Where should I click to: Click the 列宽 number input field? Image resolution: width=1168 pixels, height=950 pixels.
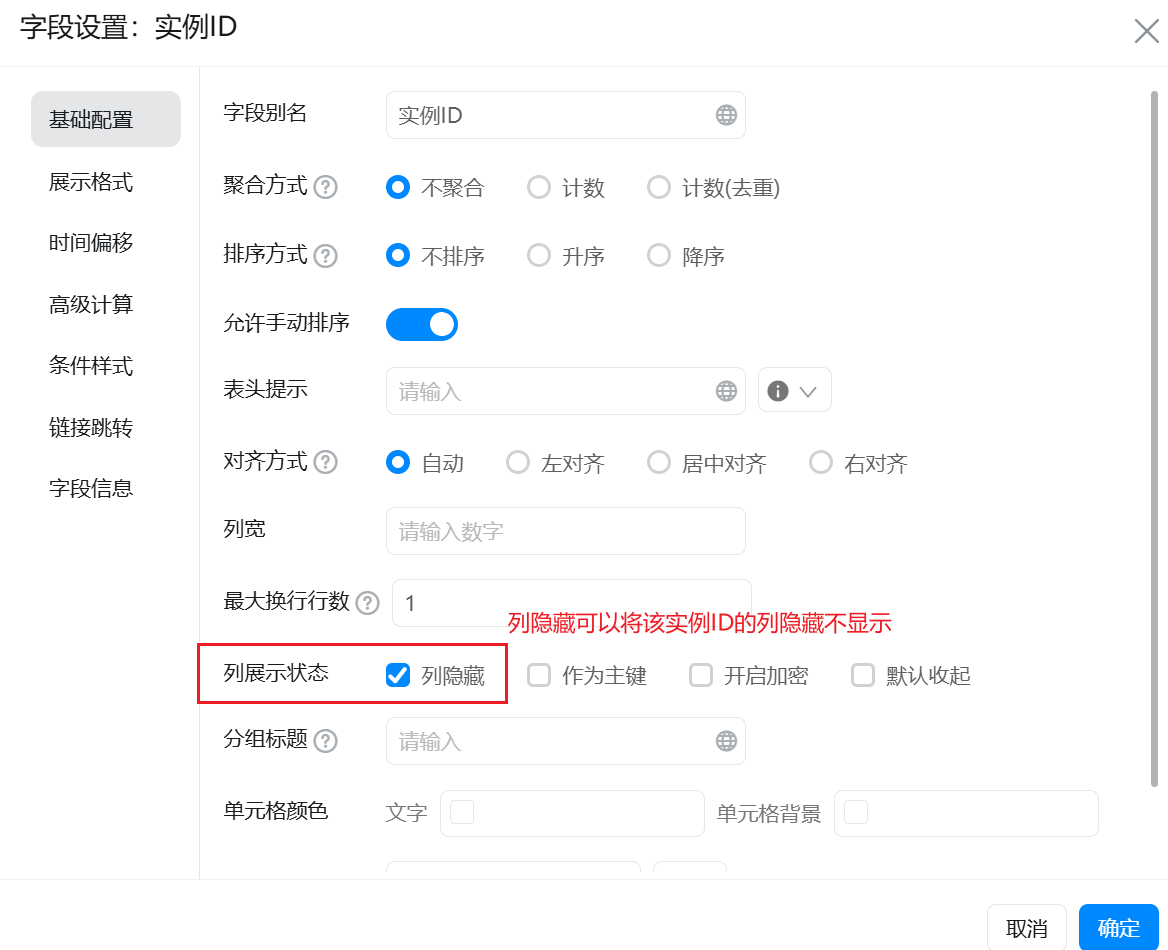[565, 531]
